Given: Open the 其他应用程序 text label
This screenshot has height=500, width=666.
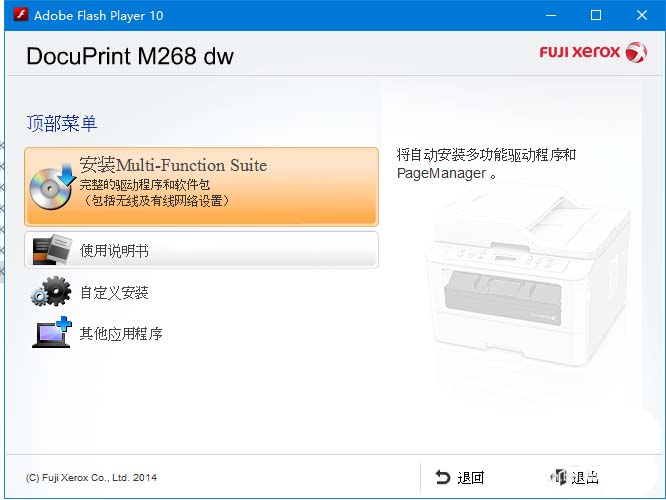Looking at the screenshot, I should [x=121, y=334].
